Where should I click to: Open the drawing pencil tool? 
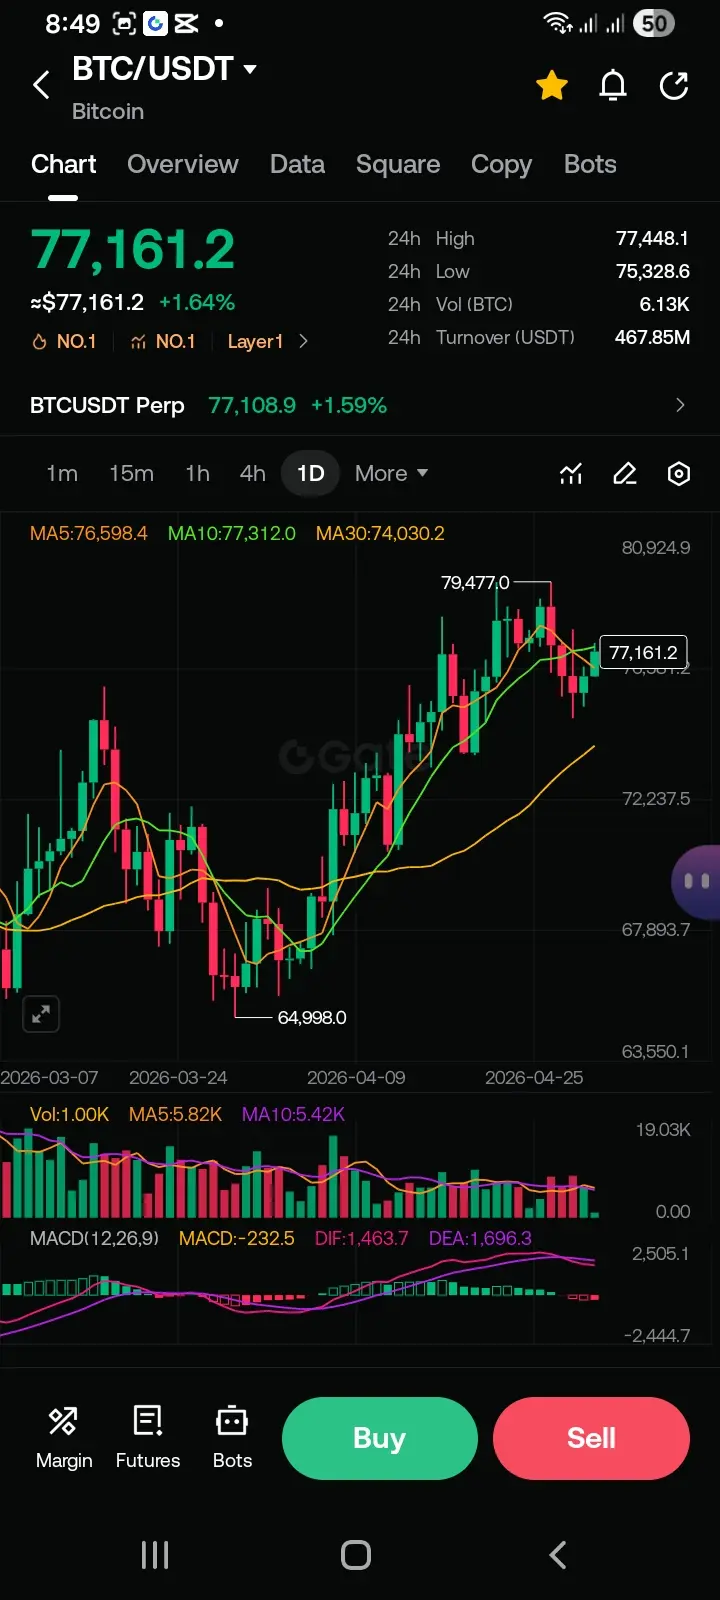pos(625,473)
